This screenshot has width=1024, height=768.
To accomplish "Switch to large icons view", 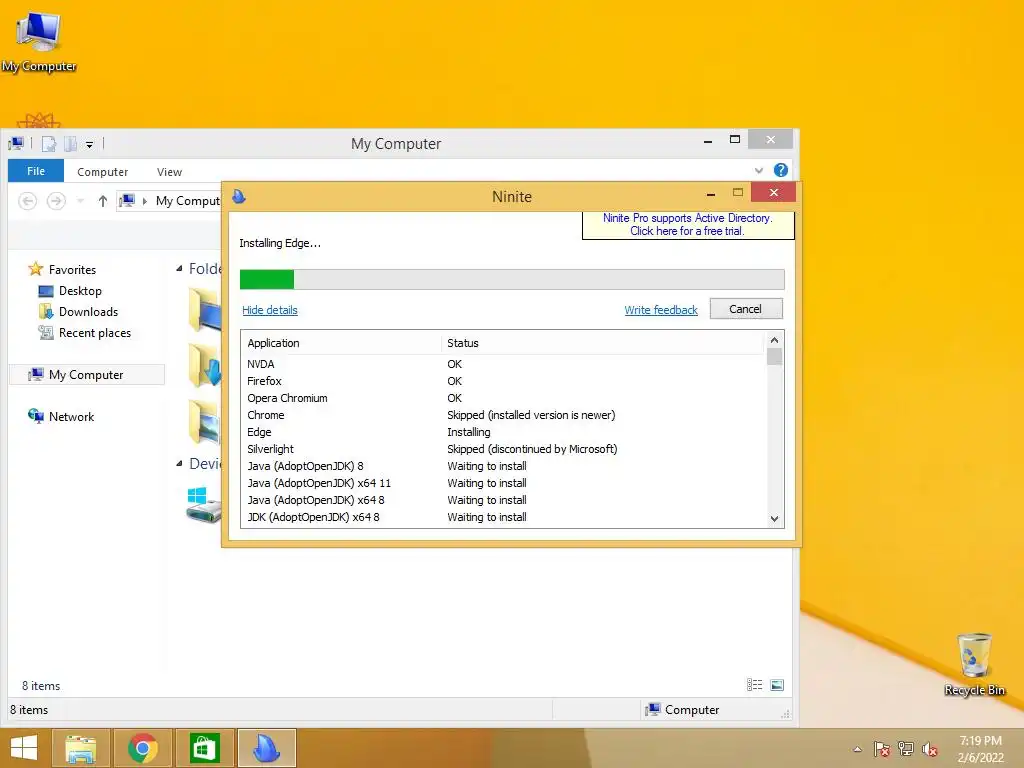I will coord(777,684).
